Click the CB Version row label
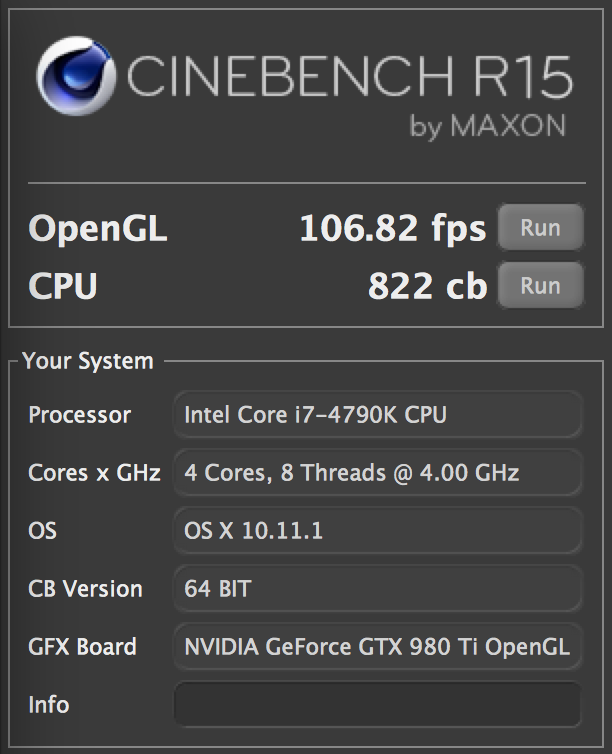 coord(85,588)
